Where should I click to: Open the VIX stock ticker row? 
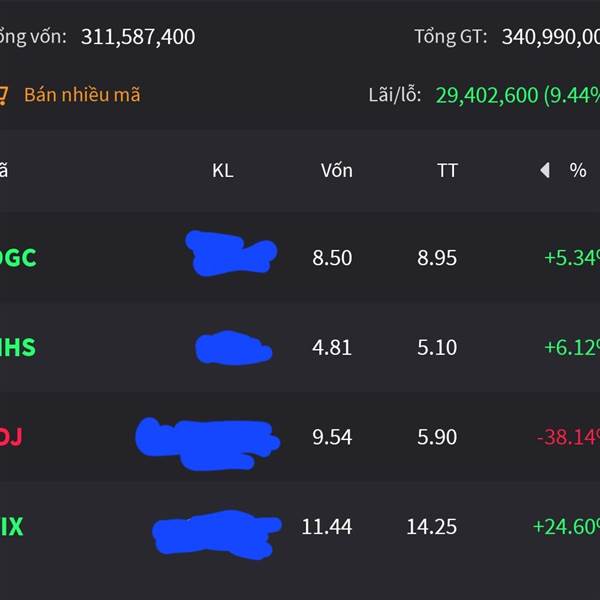[x=300, y=527]
